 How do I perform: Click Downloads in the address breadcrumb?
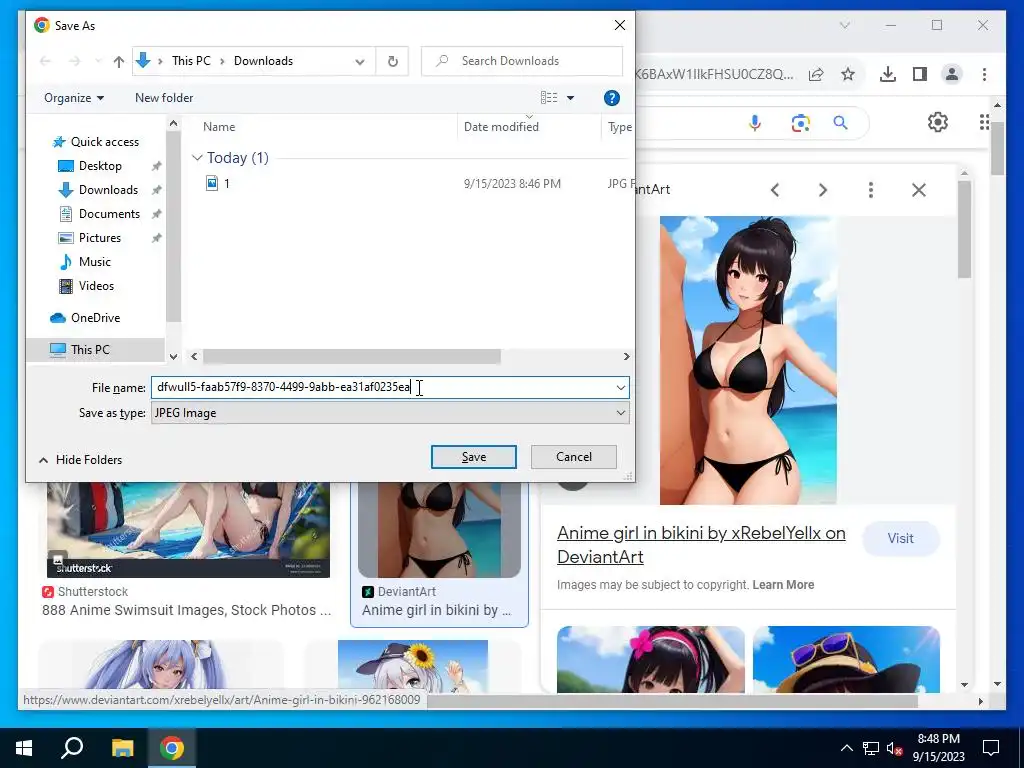tap(263, 61)
